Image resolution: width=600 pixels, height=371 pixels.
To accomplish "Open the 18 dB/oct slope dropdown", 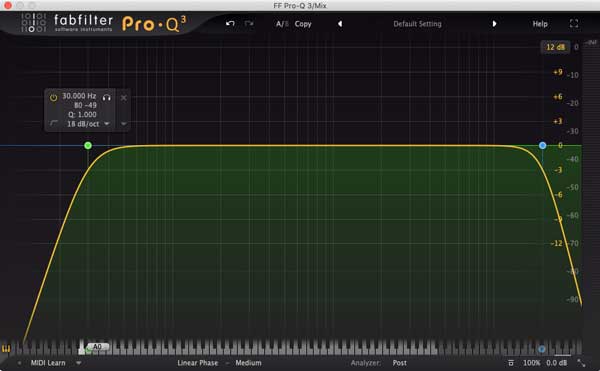I will coord(88,124).
